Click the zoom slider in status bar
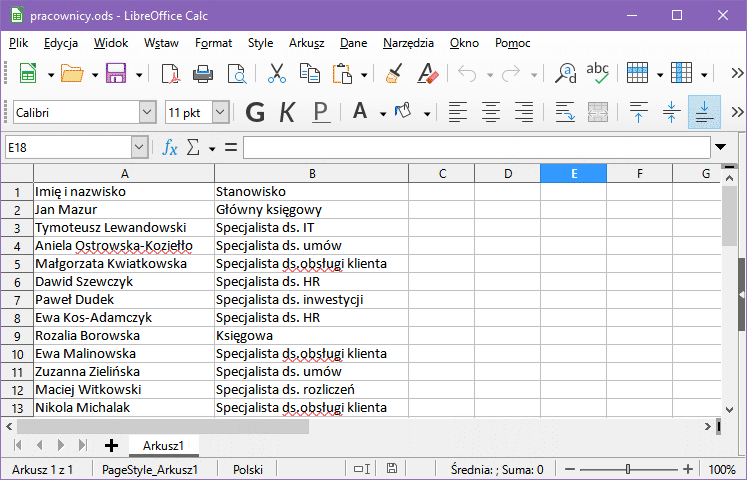 tap(627, 469)
